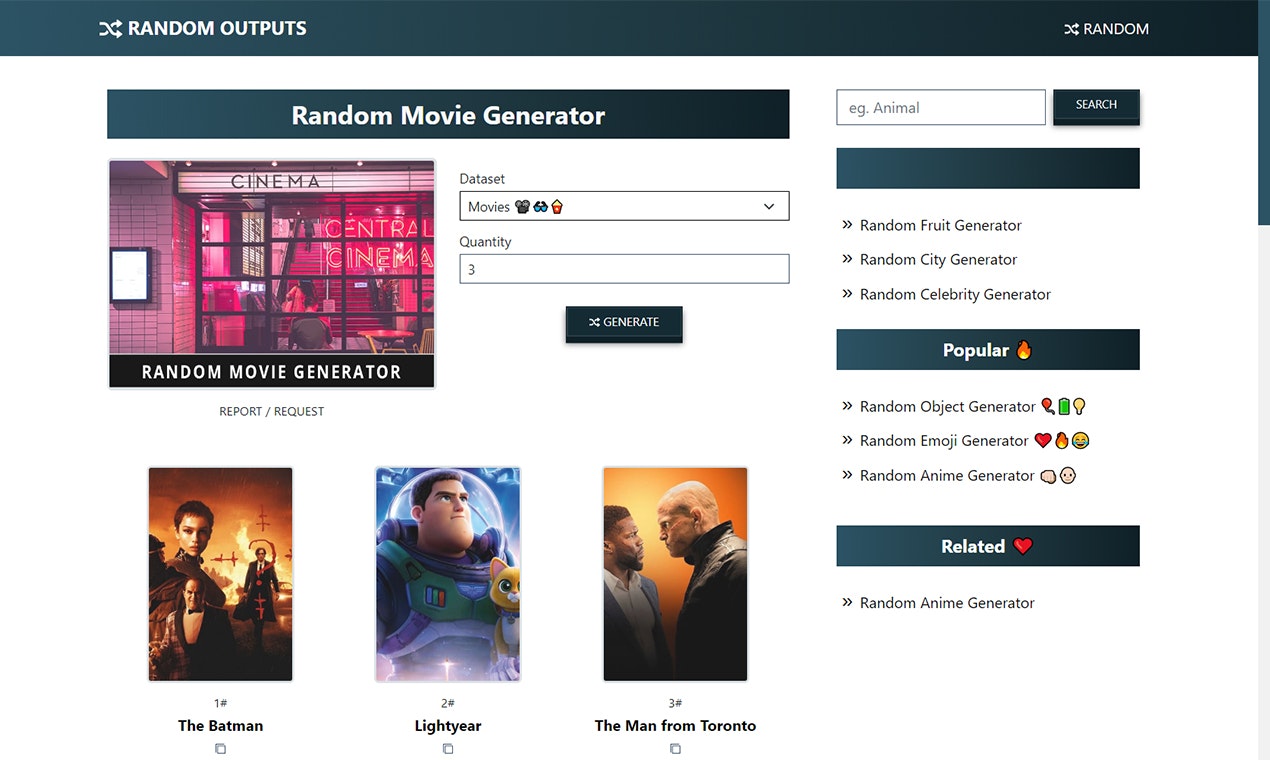Copy The Batman title via copy icon
1270x760 pixels.
pyautogui.click(x=221, y=749)
